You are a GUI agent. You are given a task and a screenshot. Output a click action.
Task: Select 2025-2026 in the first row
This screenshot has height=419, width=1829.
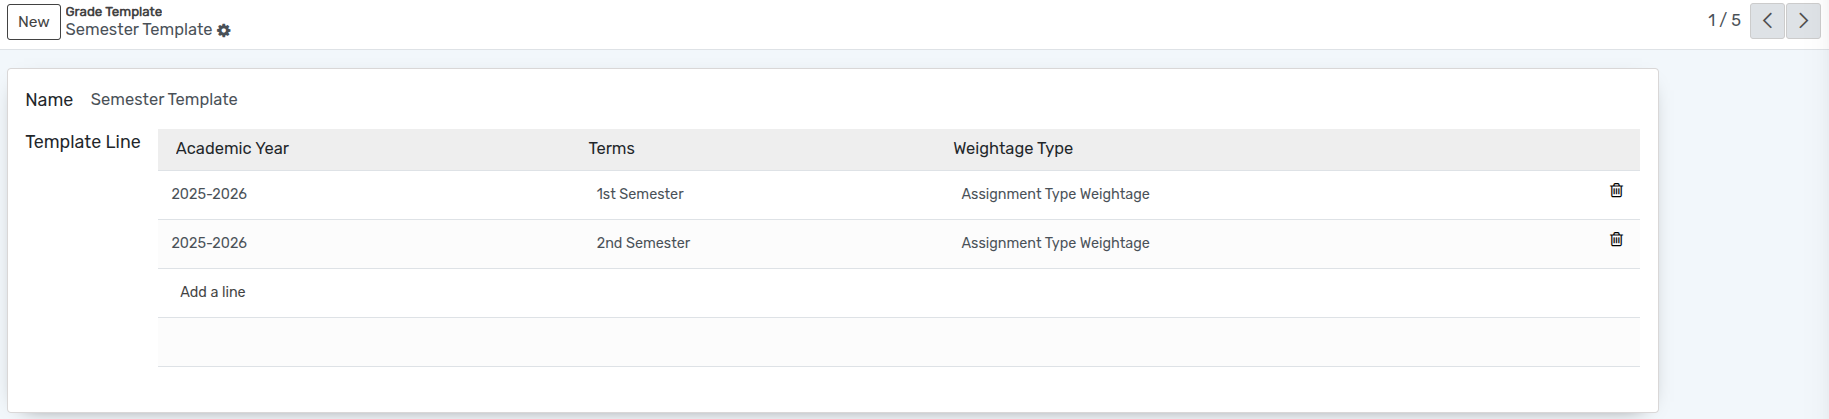(x=209, y=194)
